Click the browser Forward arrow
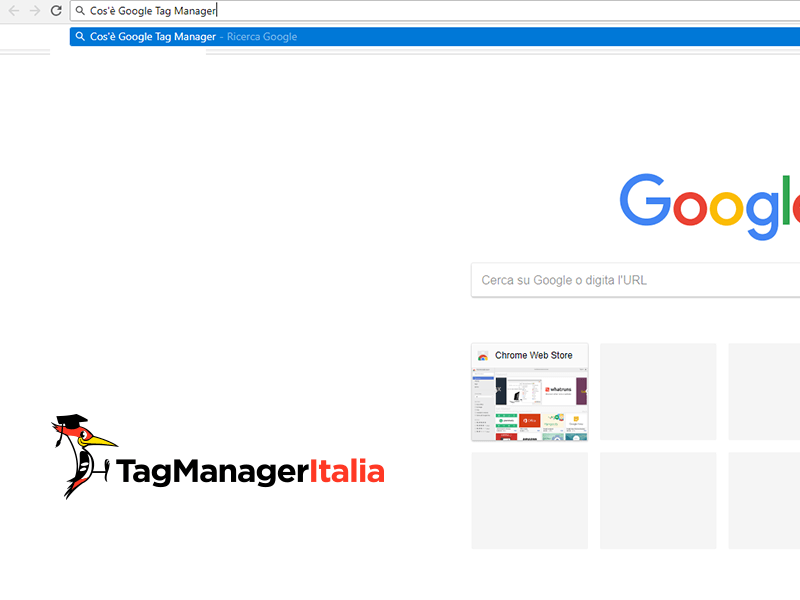800x600 pixels. (35, 11)
